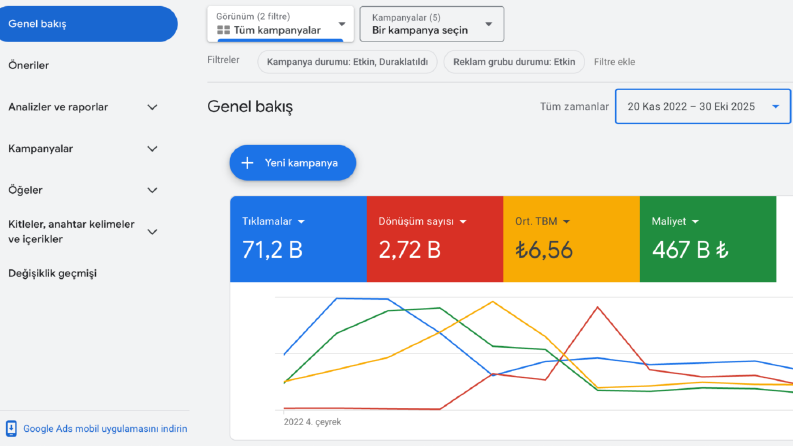Screen dimensions: 793x446
Task: Expand the Kitleler, anahtar kelimeler chevron
Action: coord(152,232)
